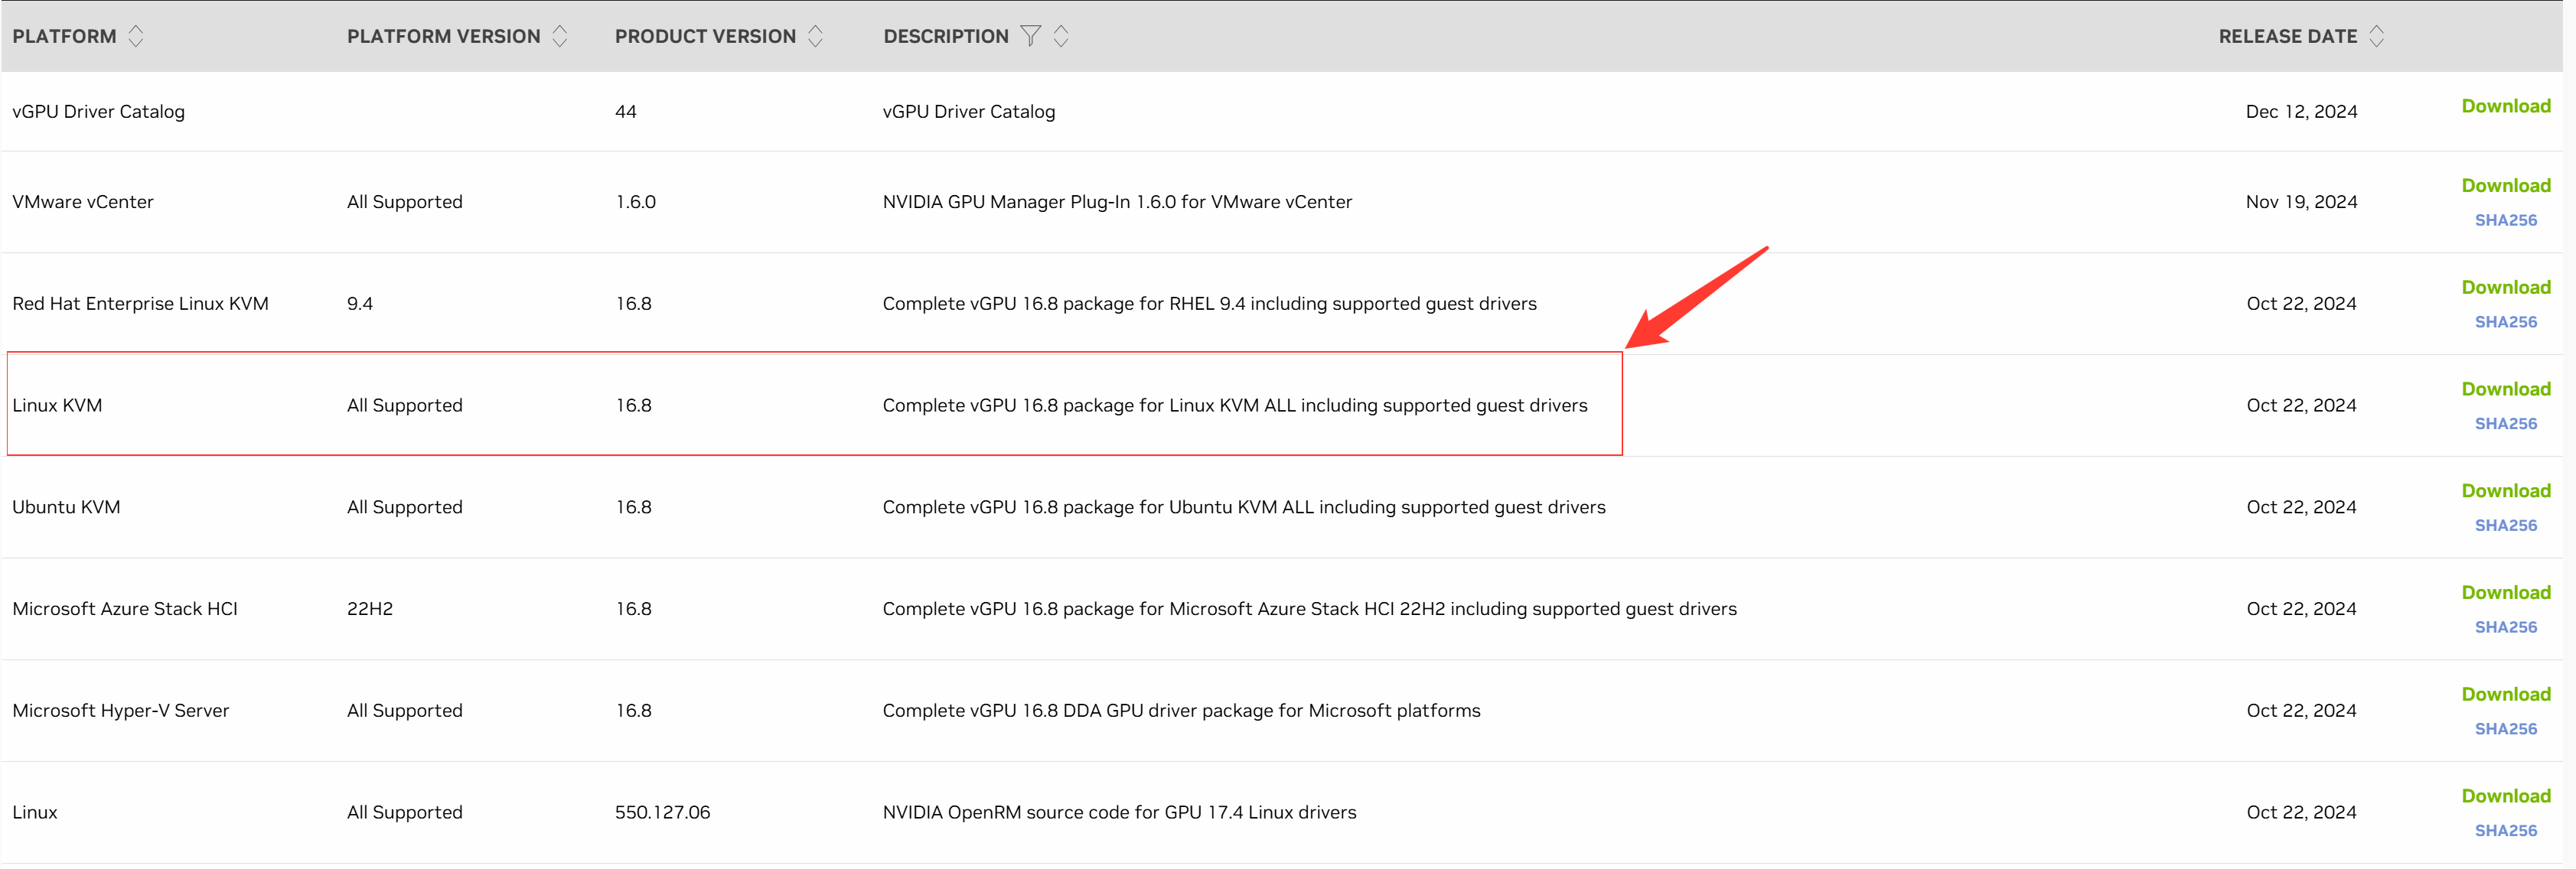2576x869 pixels.
Task: Open SHA256 for VMware vCenter row
Action: coord(2505,220)
